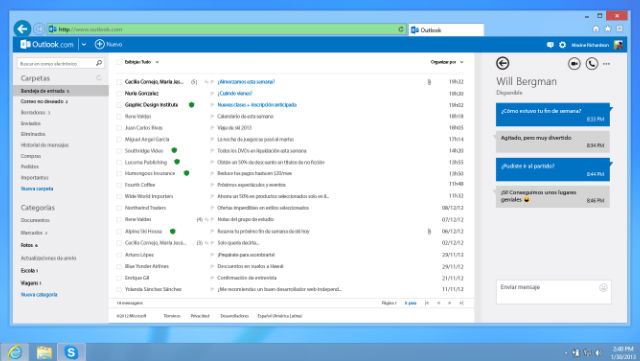
Task: Open the messaging chat icon in header
Action: pyautogui.click(x=550, y=45)
